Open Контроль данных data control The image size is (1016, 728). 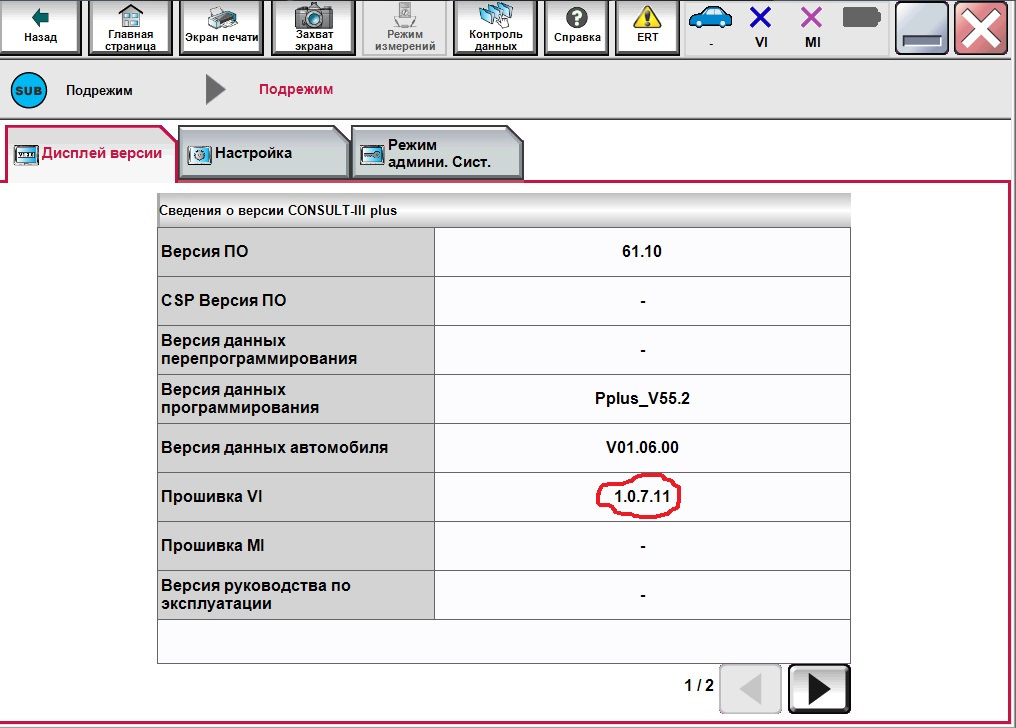[496, 27]
